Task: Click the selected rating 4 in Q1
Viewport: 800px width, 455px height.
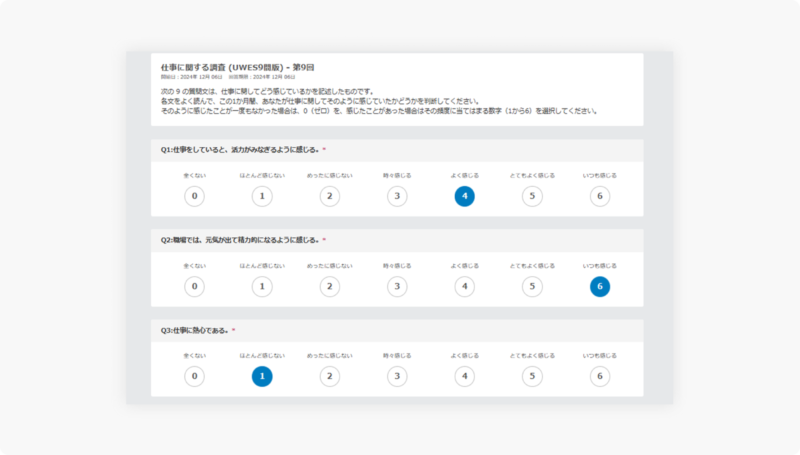Action: coord(464,196)
